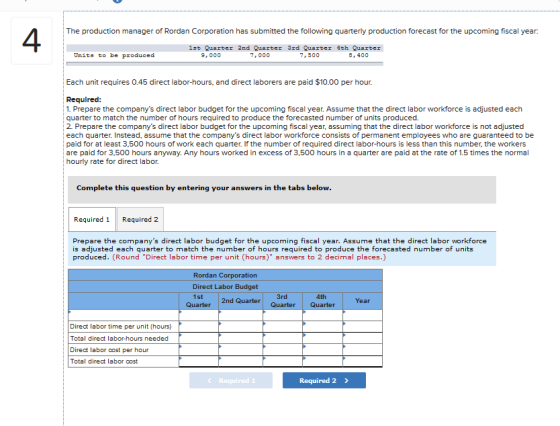The image size is (560, 426).
Task: Select Year total direct labor cost cell
Action: (x=362, y=361)
